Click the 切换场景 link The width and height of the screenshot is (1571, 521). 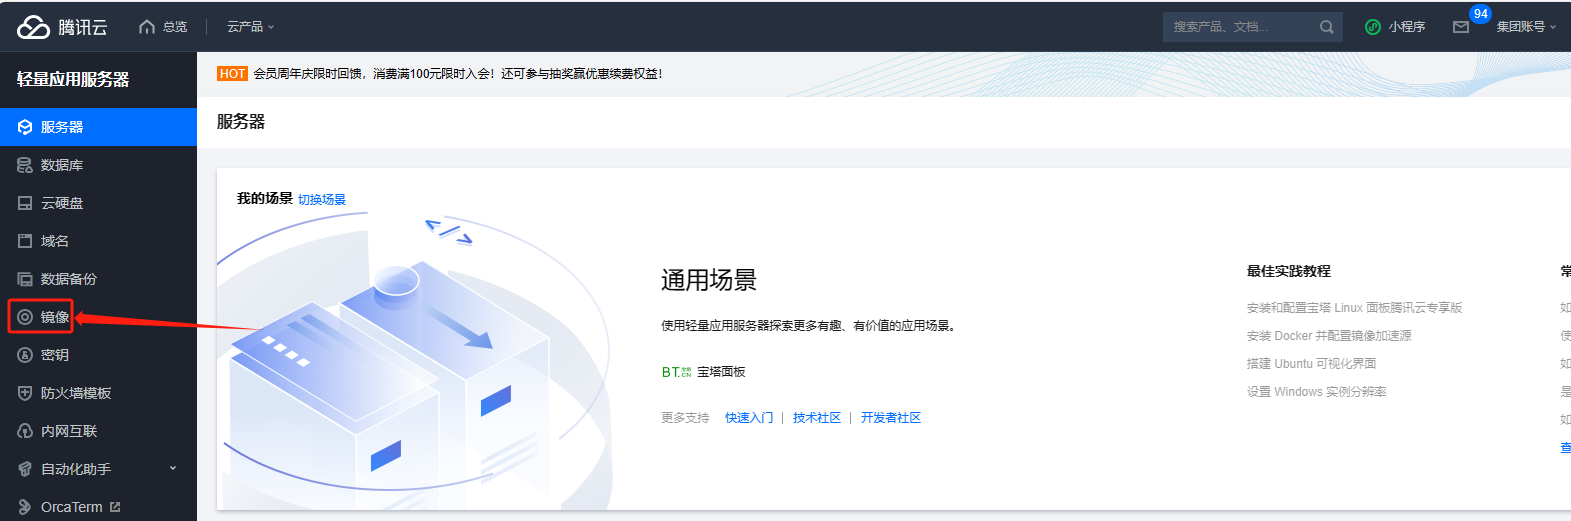[322, 200]
